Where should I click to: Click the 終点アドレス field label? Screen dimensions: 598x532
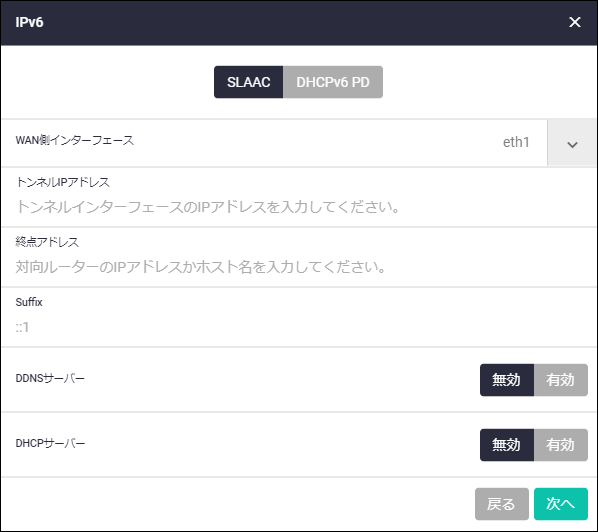(47, 242)
